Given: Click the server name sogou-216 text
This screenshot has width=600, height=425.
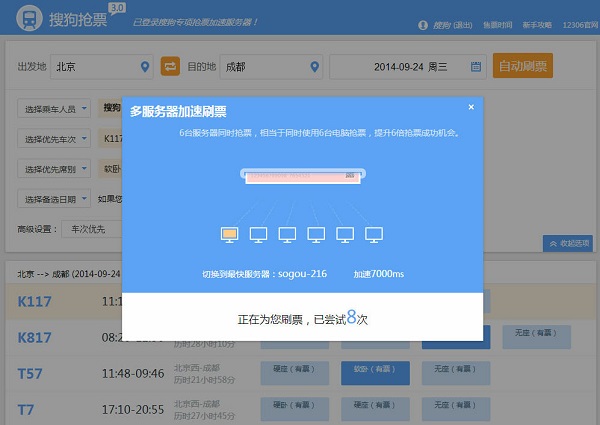Looking at the screenshot, I should [x=302, y=274].
